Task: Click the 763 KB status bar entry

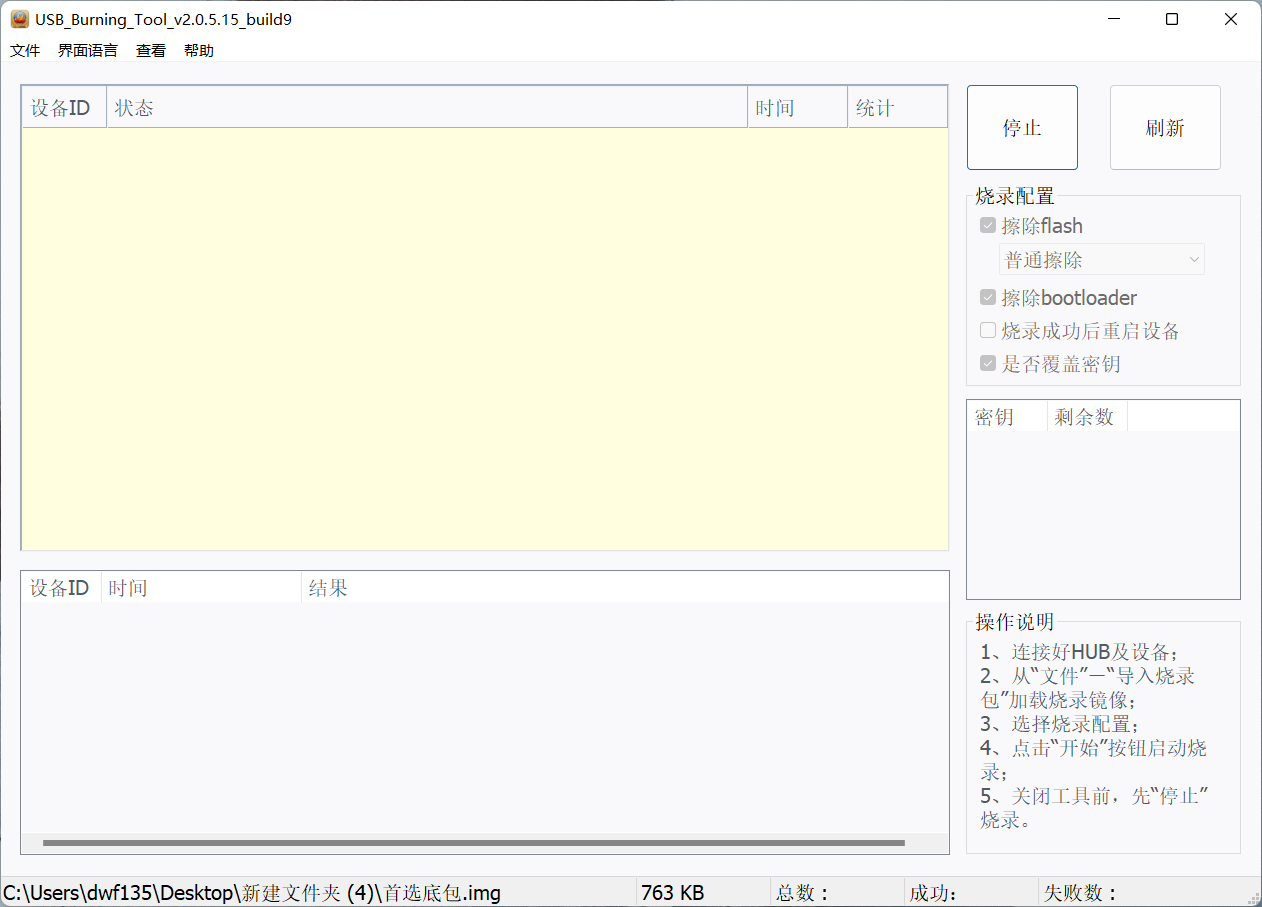Action: 672,893
